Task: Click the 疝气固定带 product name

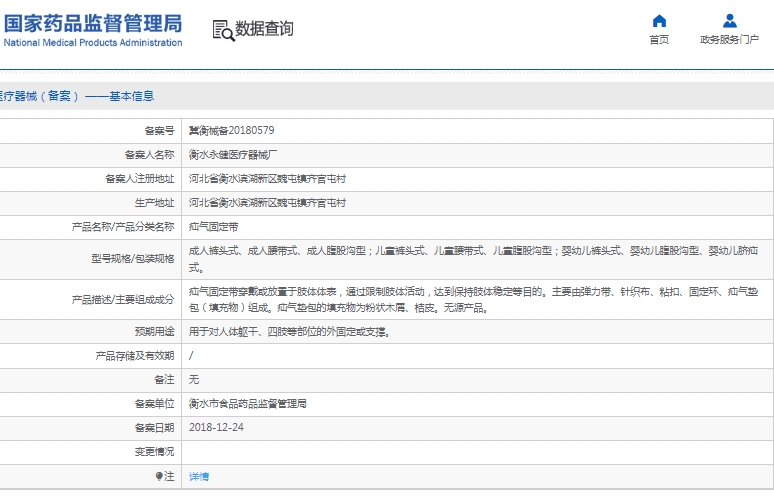Action: pos(213,227)
